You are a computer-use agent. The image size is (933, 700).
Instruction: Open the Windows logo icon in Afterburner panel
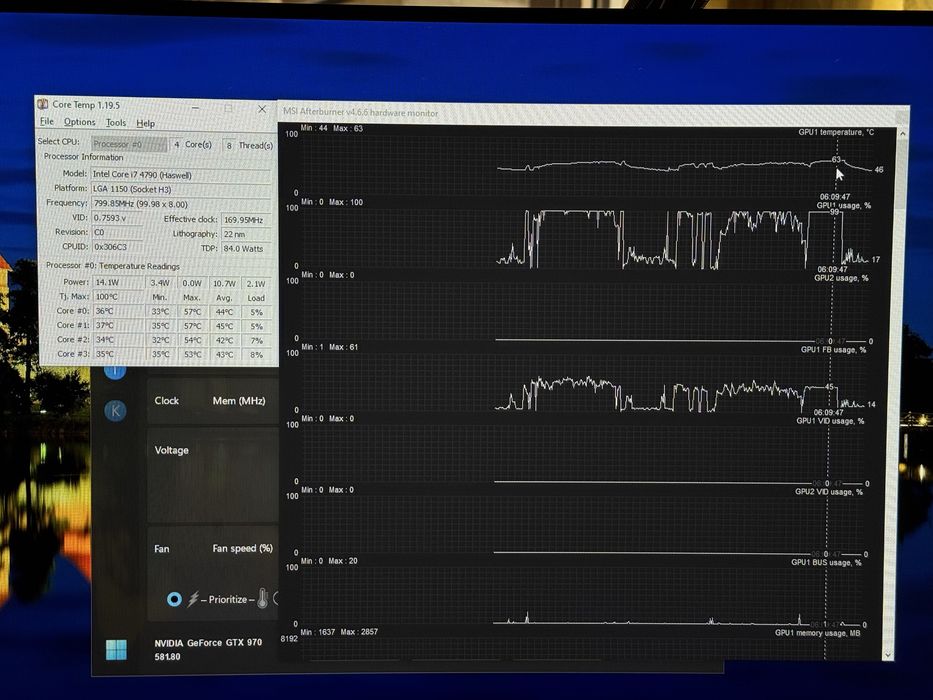coord(116,649)
